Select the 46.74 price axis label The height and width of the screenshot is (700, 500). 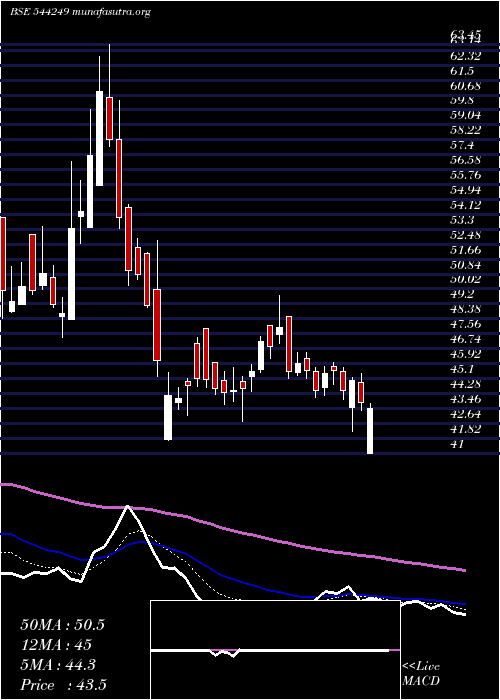coord(466,339)
